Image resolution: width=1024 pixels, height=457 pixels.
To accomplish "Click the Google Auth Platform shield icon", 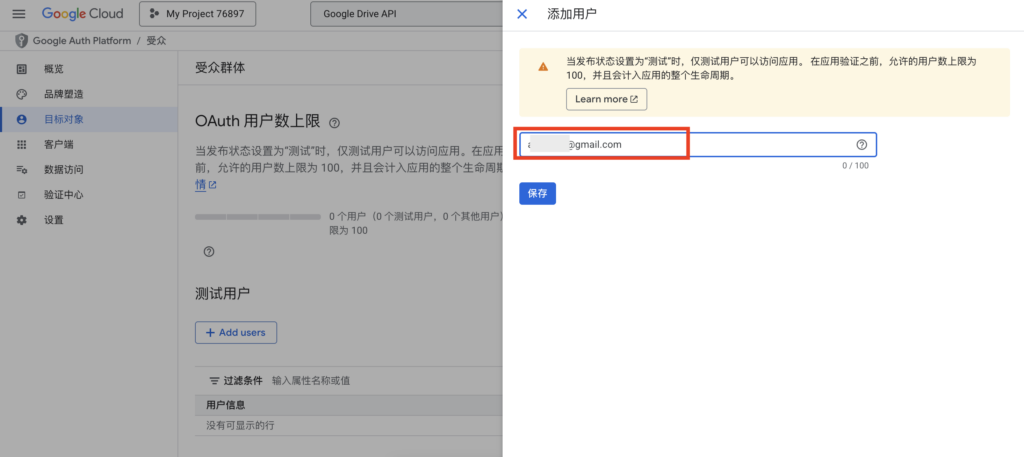I will 21,40.
